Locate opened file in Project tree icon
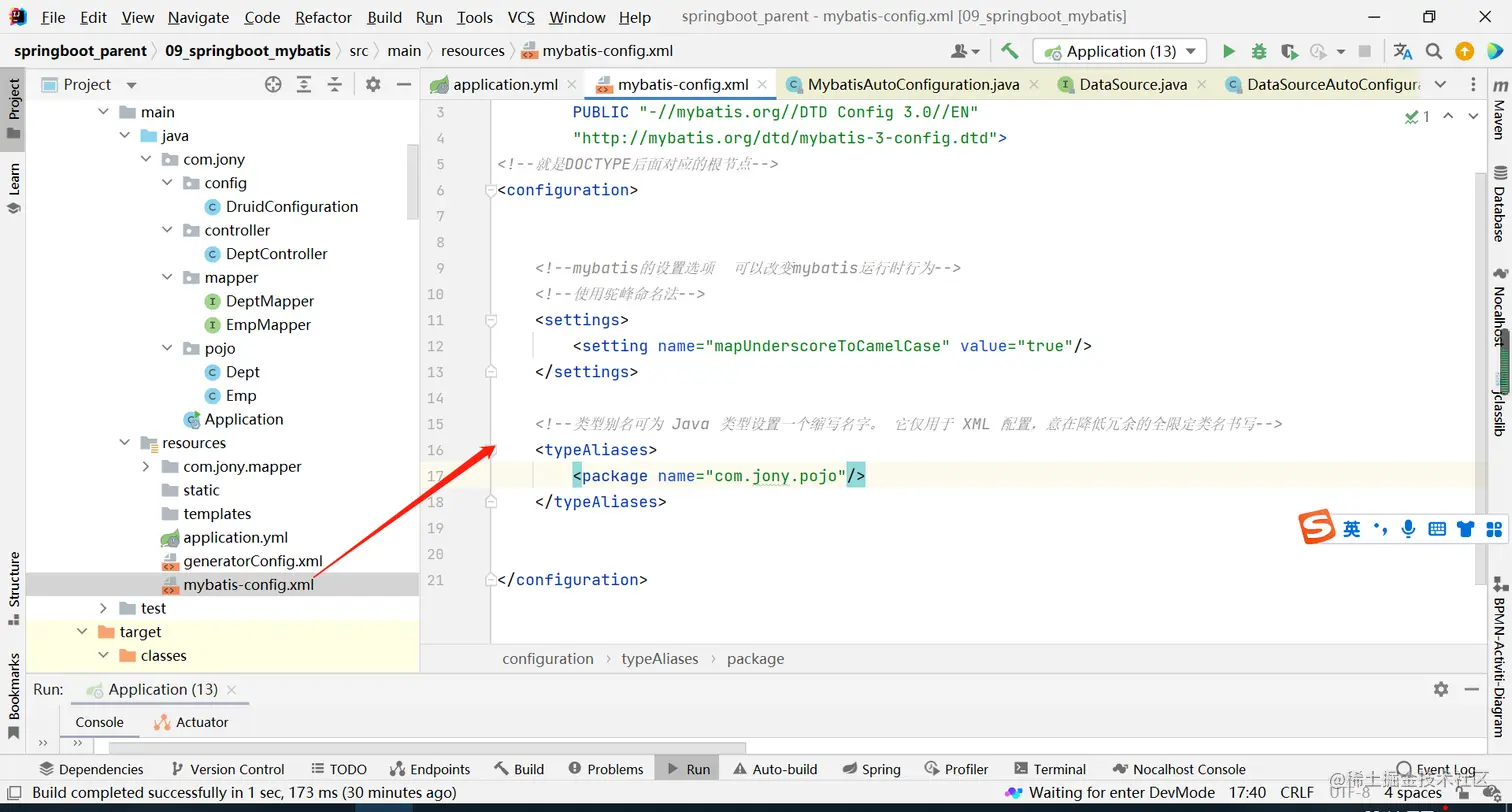1512x812 pixels. point(273,85)
